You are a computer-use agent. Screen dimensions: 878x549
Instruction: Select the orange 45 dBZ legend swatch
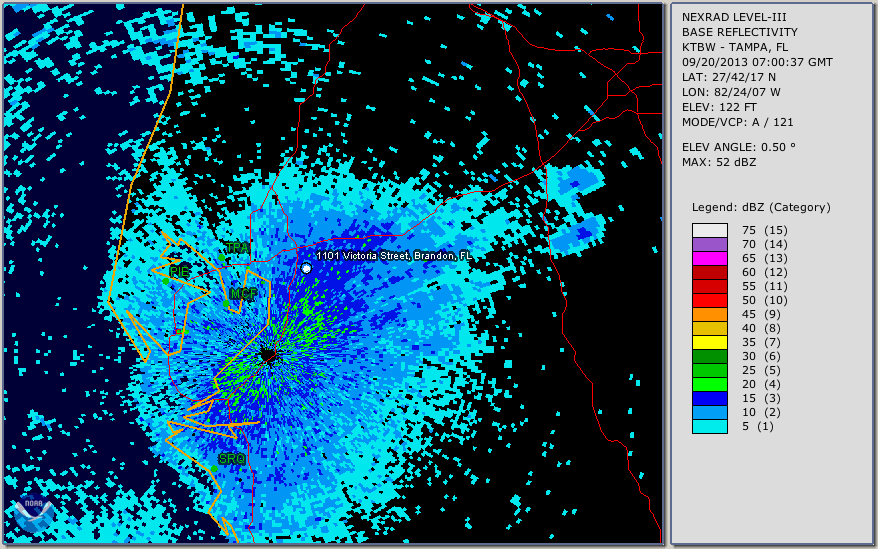click(710, 315)
